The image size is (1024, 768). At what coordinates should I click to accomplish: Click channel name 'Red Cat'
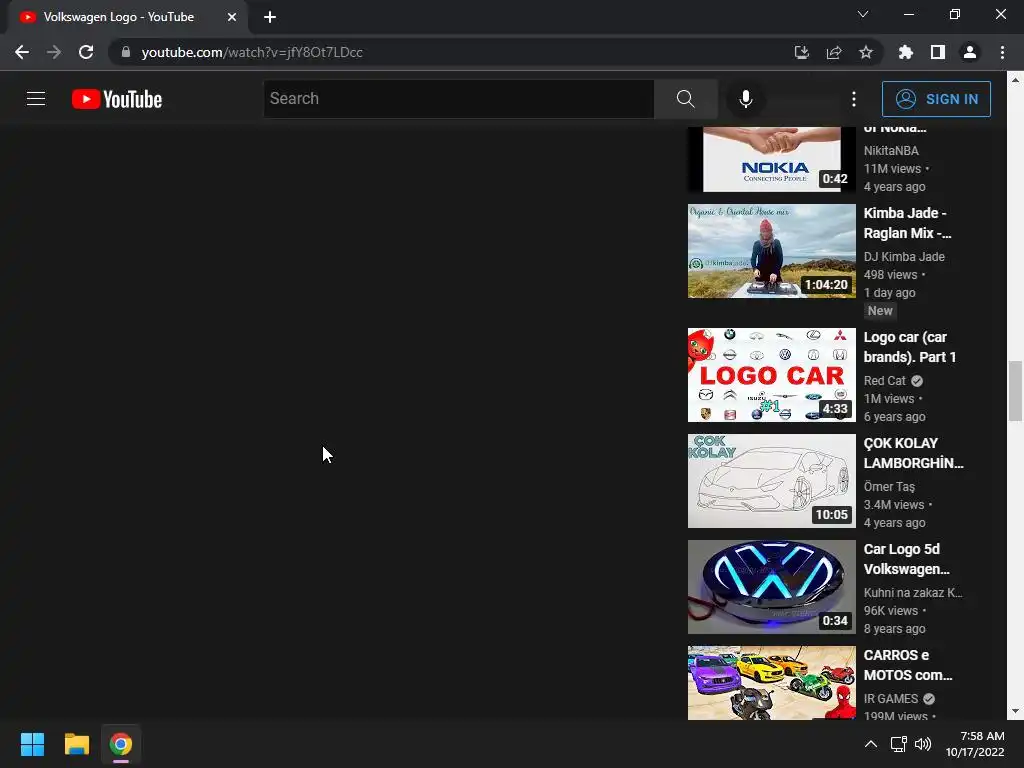point(884,381)
